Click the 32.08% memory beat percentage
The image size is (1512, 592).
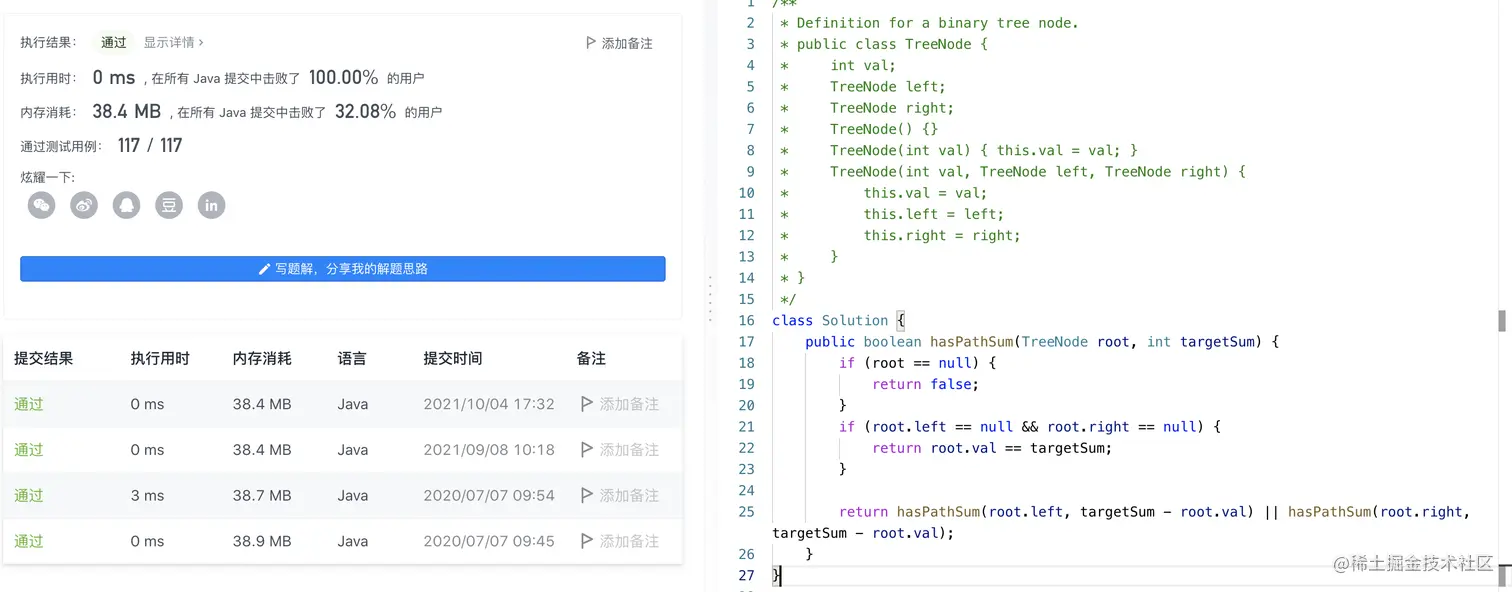[365, 111]
